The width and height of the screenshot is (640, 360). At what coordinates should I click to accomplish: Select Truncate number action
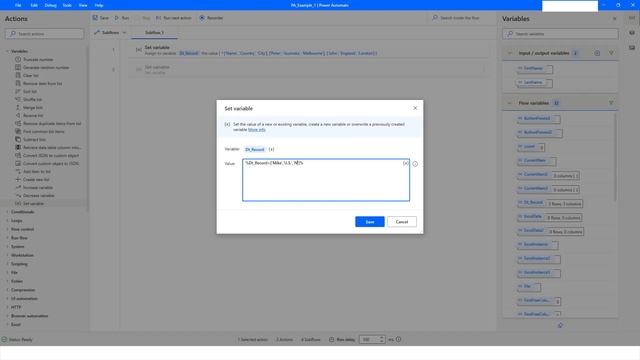click(38, 60)
